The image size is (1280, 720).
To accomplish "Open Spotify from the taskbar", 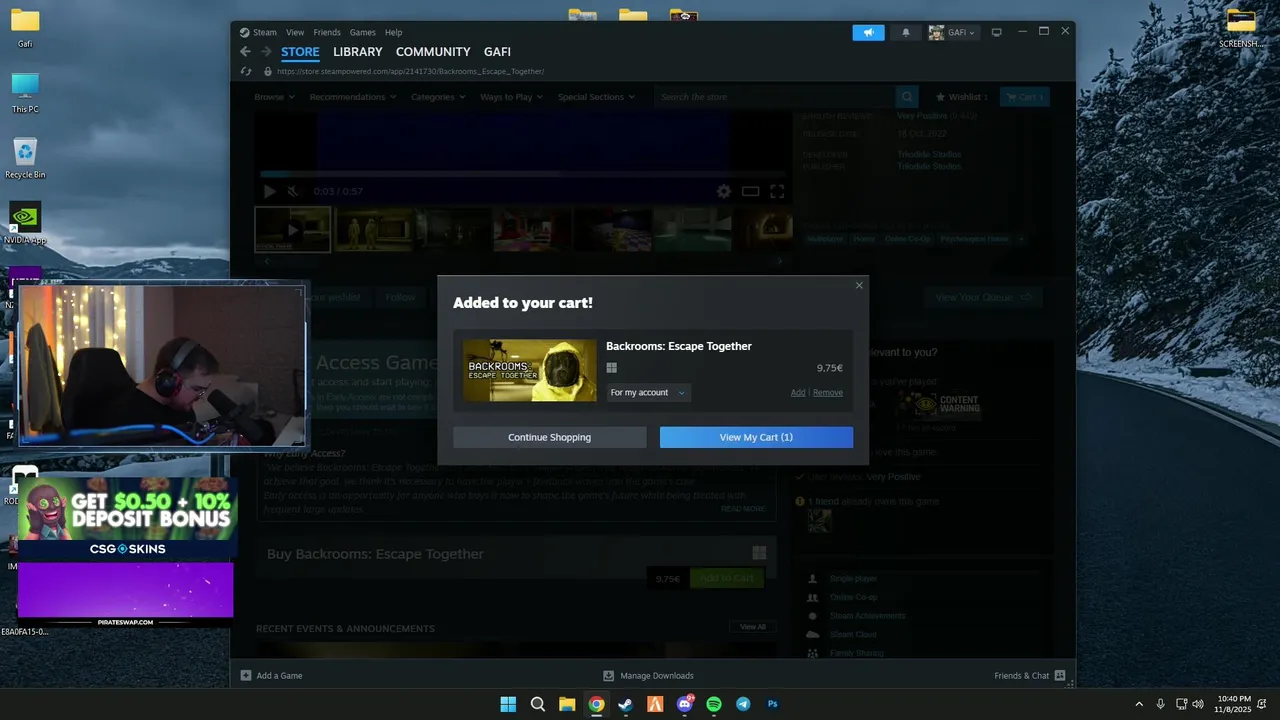I will pos(714,704).
